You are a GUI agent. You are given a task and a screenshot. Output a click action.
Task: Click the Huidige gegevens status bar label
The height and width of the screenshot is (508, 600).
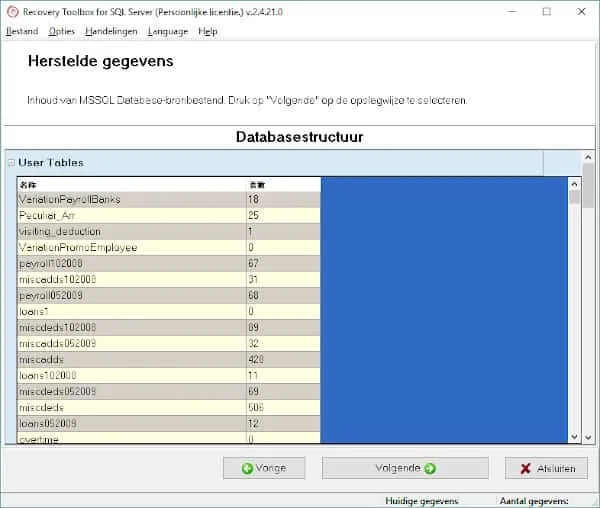coord(422,501)
